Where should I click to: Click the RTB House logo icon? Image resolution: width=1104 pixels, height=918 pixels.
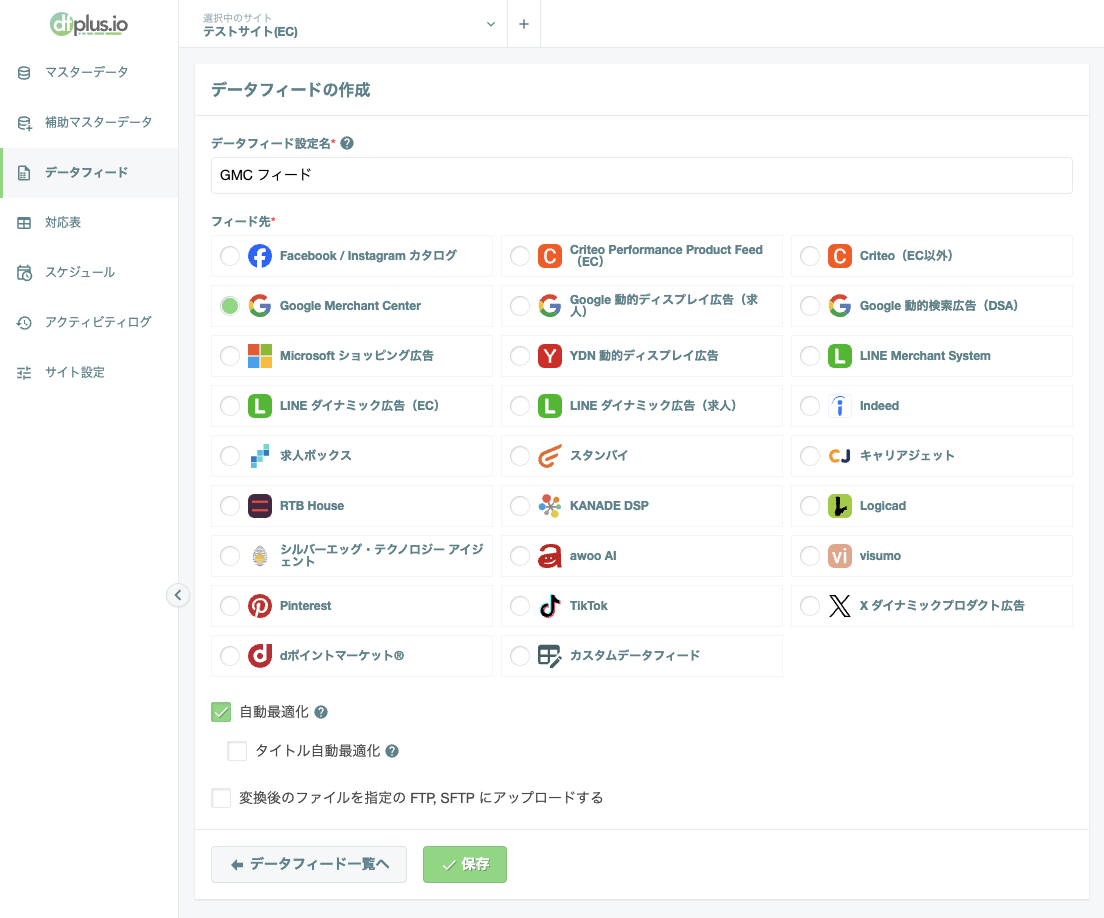260,505
